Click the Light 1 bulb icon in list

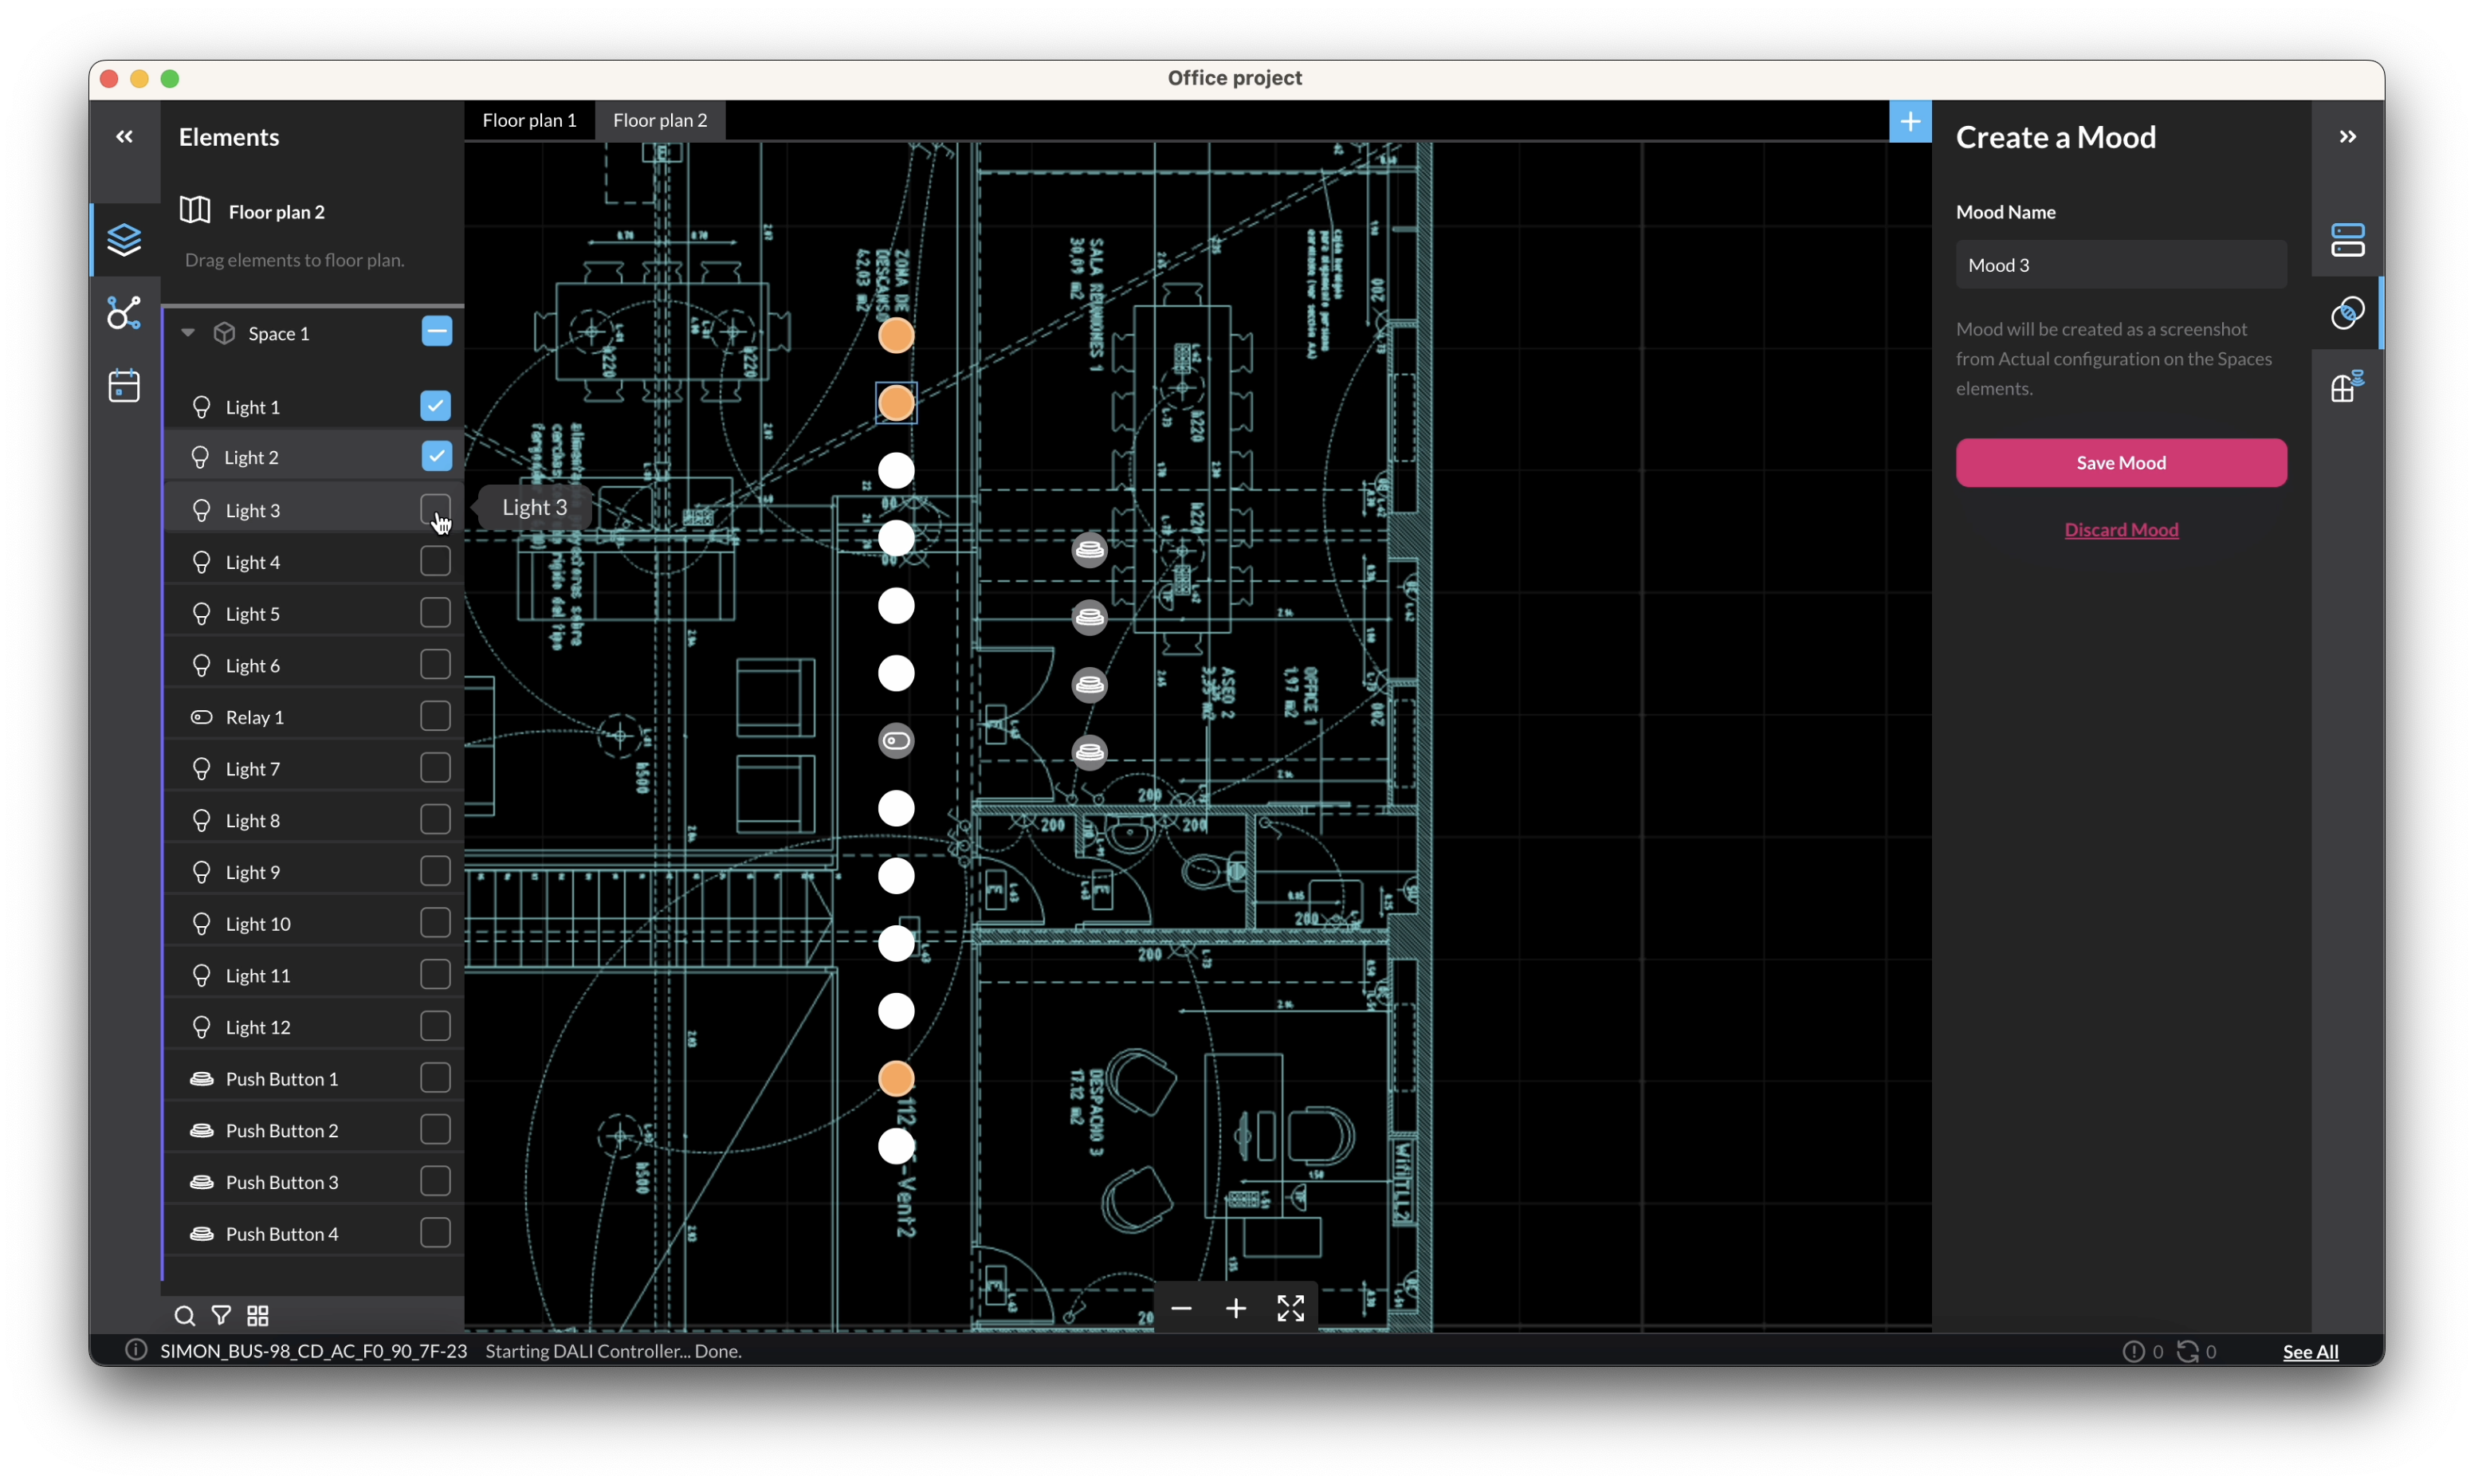(x=201, y=407)
